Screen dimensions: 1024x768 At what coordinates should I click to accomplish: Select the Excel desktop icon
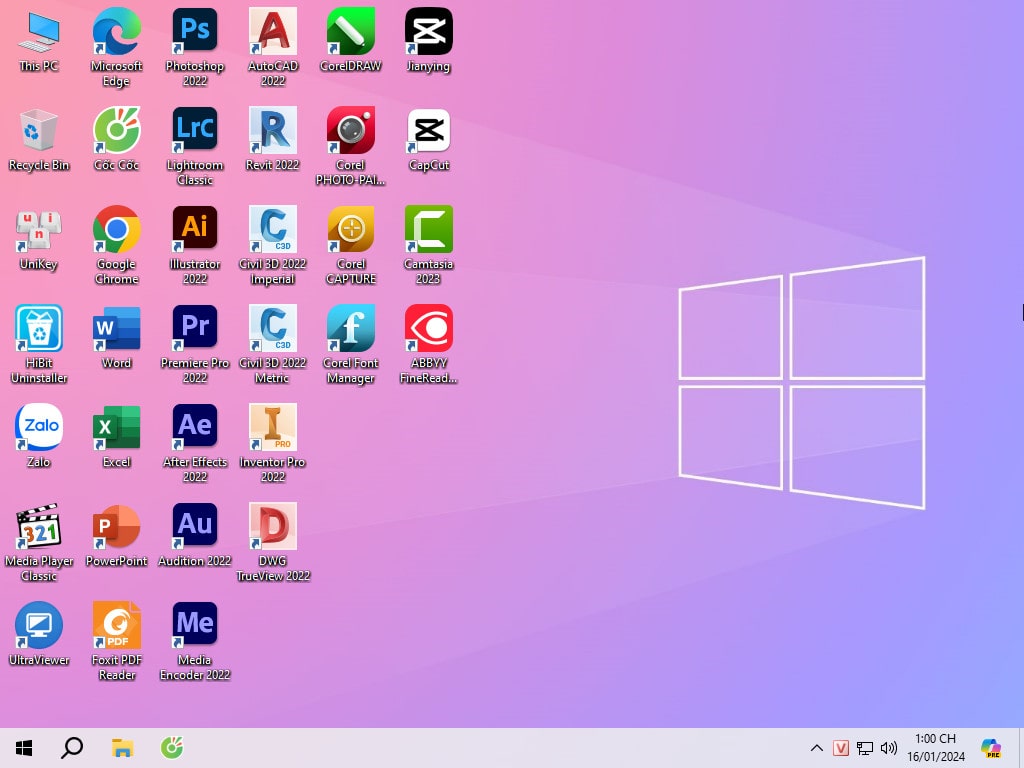tap(116, 436)
